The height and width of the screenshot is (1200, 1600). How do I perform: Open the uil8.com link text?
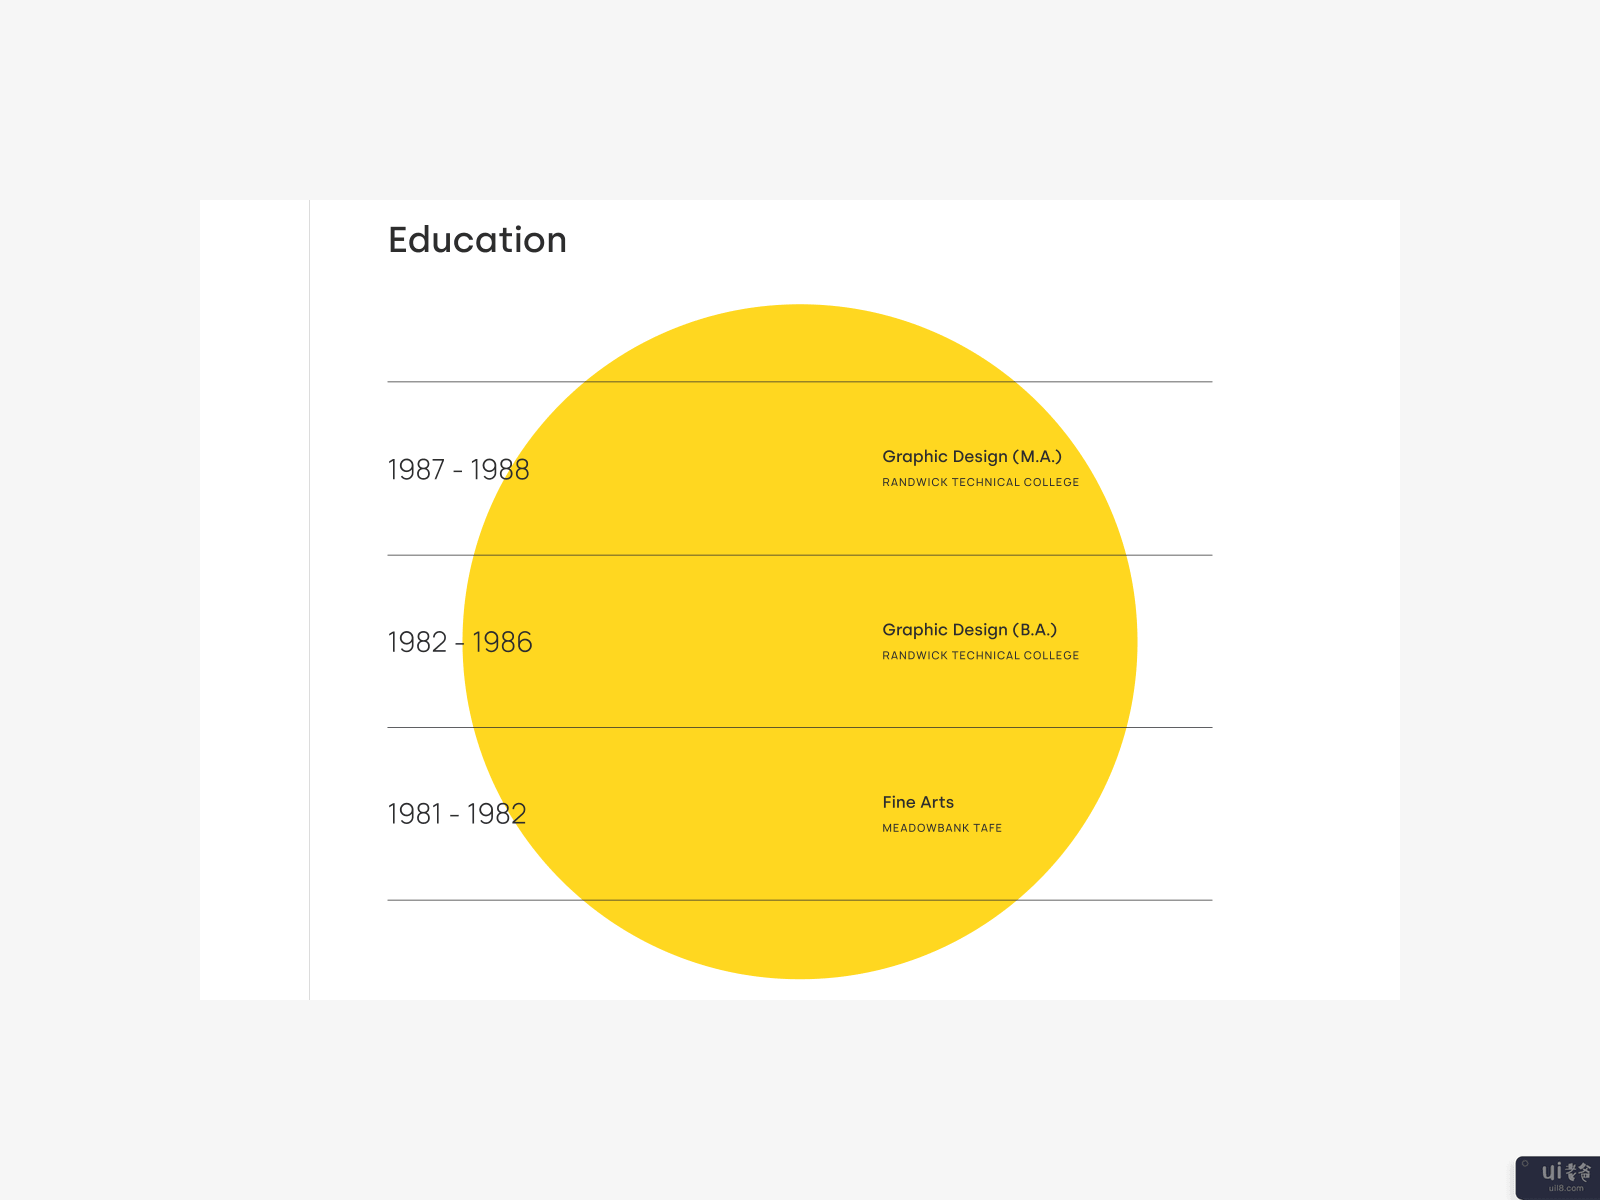1566,1189
